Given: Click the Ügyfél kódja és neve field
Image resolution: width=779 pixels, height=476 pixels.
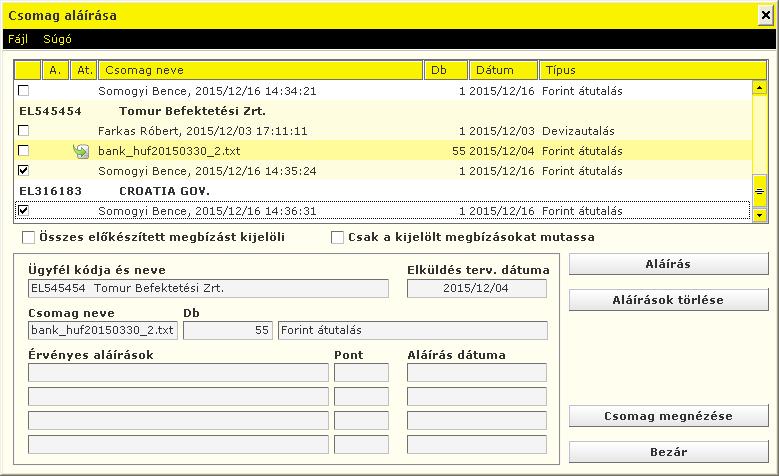Looking at the screenshot, I should 208,288.
